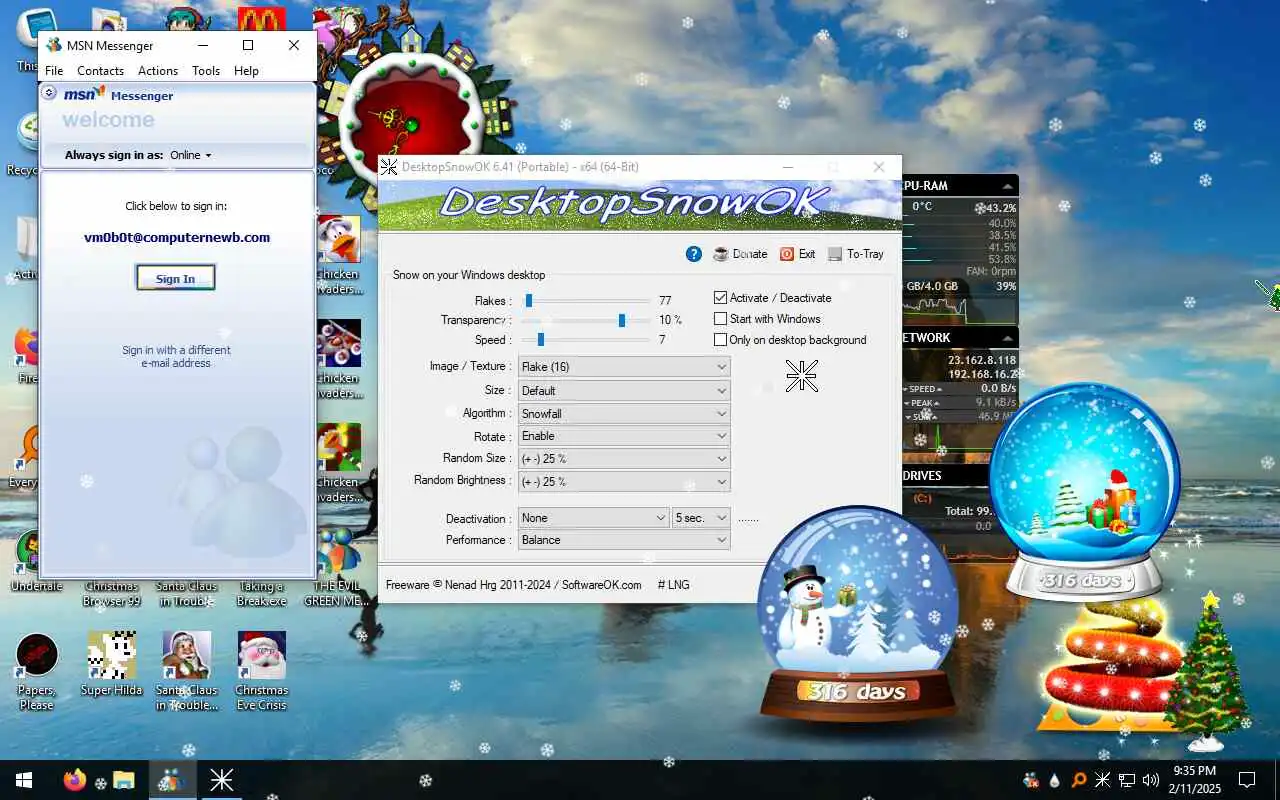Viewport: 1280px width, 800px height.
Task: Open Santa Claus in Trouble shortcut beside Super Hilda
Action: coord(187,670)
